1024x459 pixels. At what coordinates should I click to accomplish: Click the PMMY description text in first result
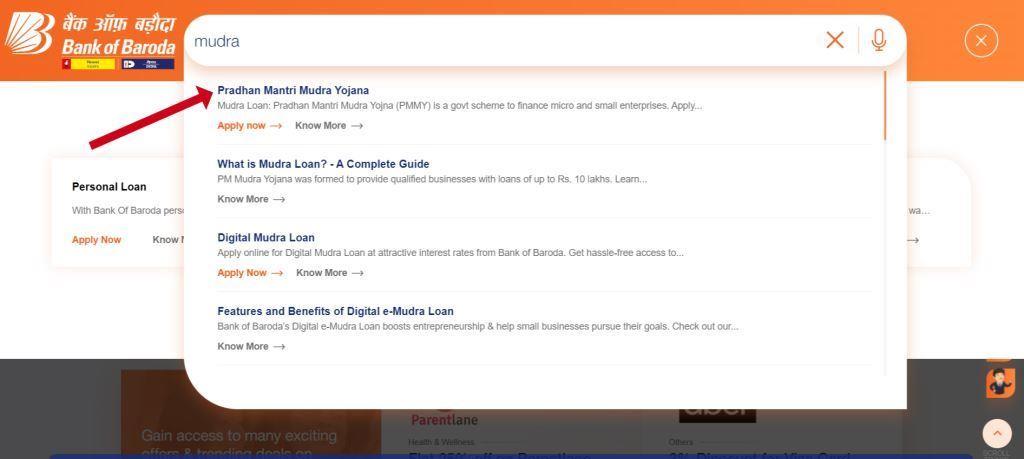460,106
